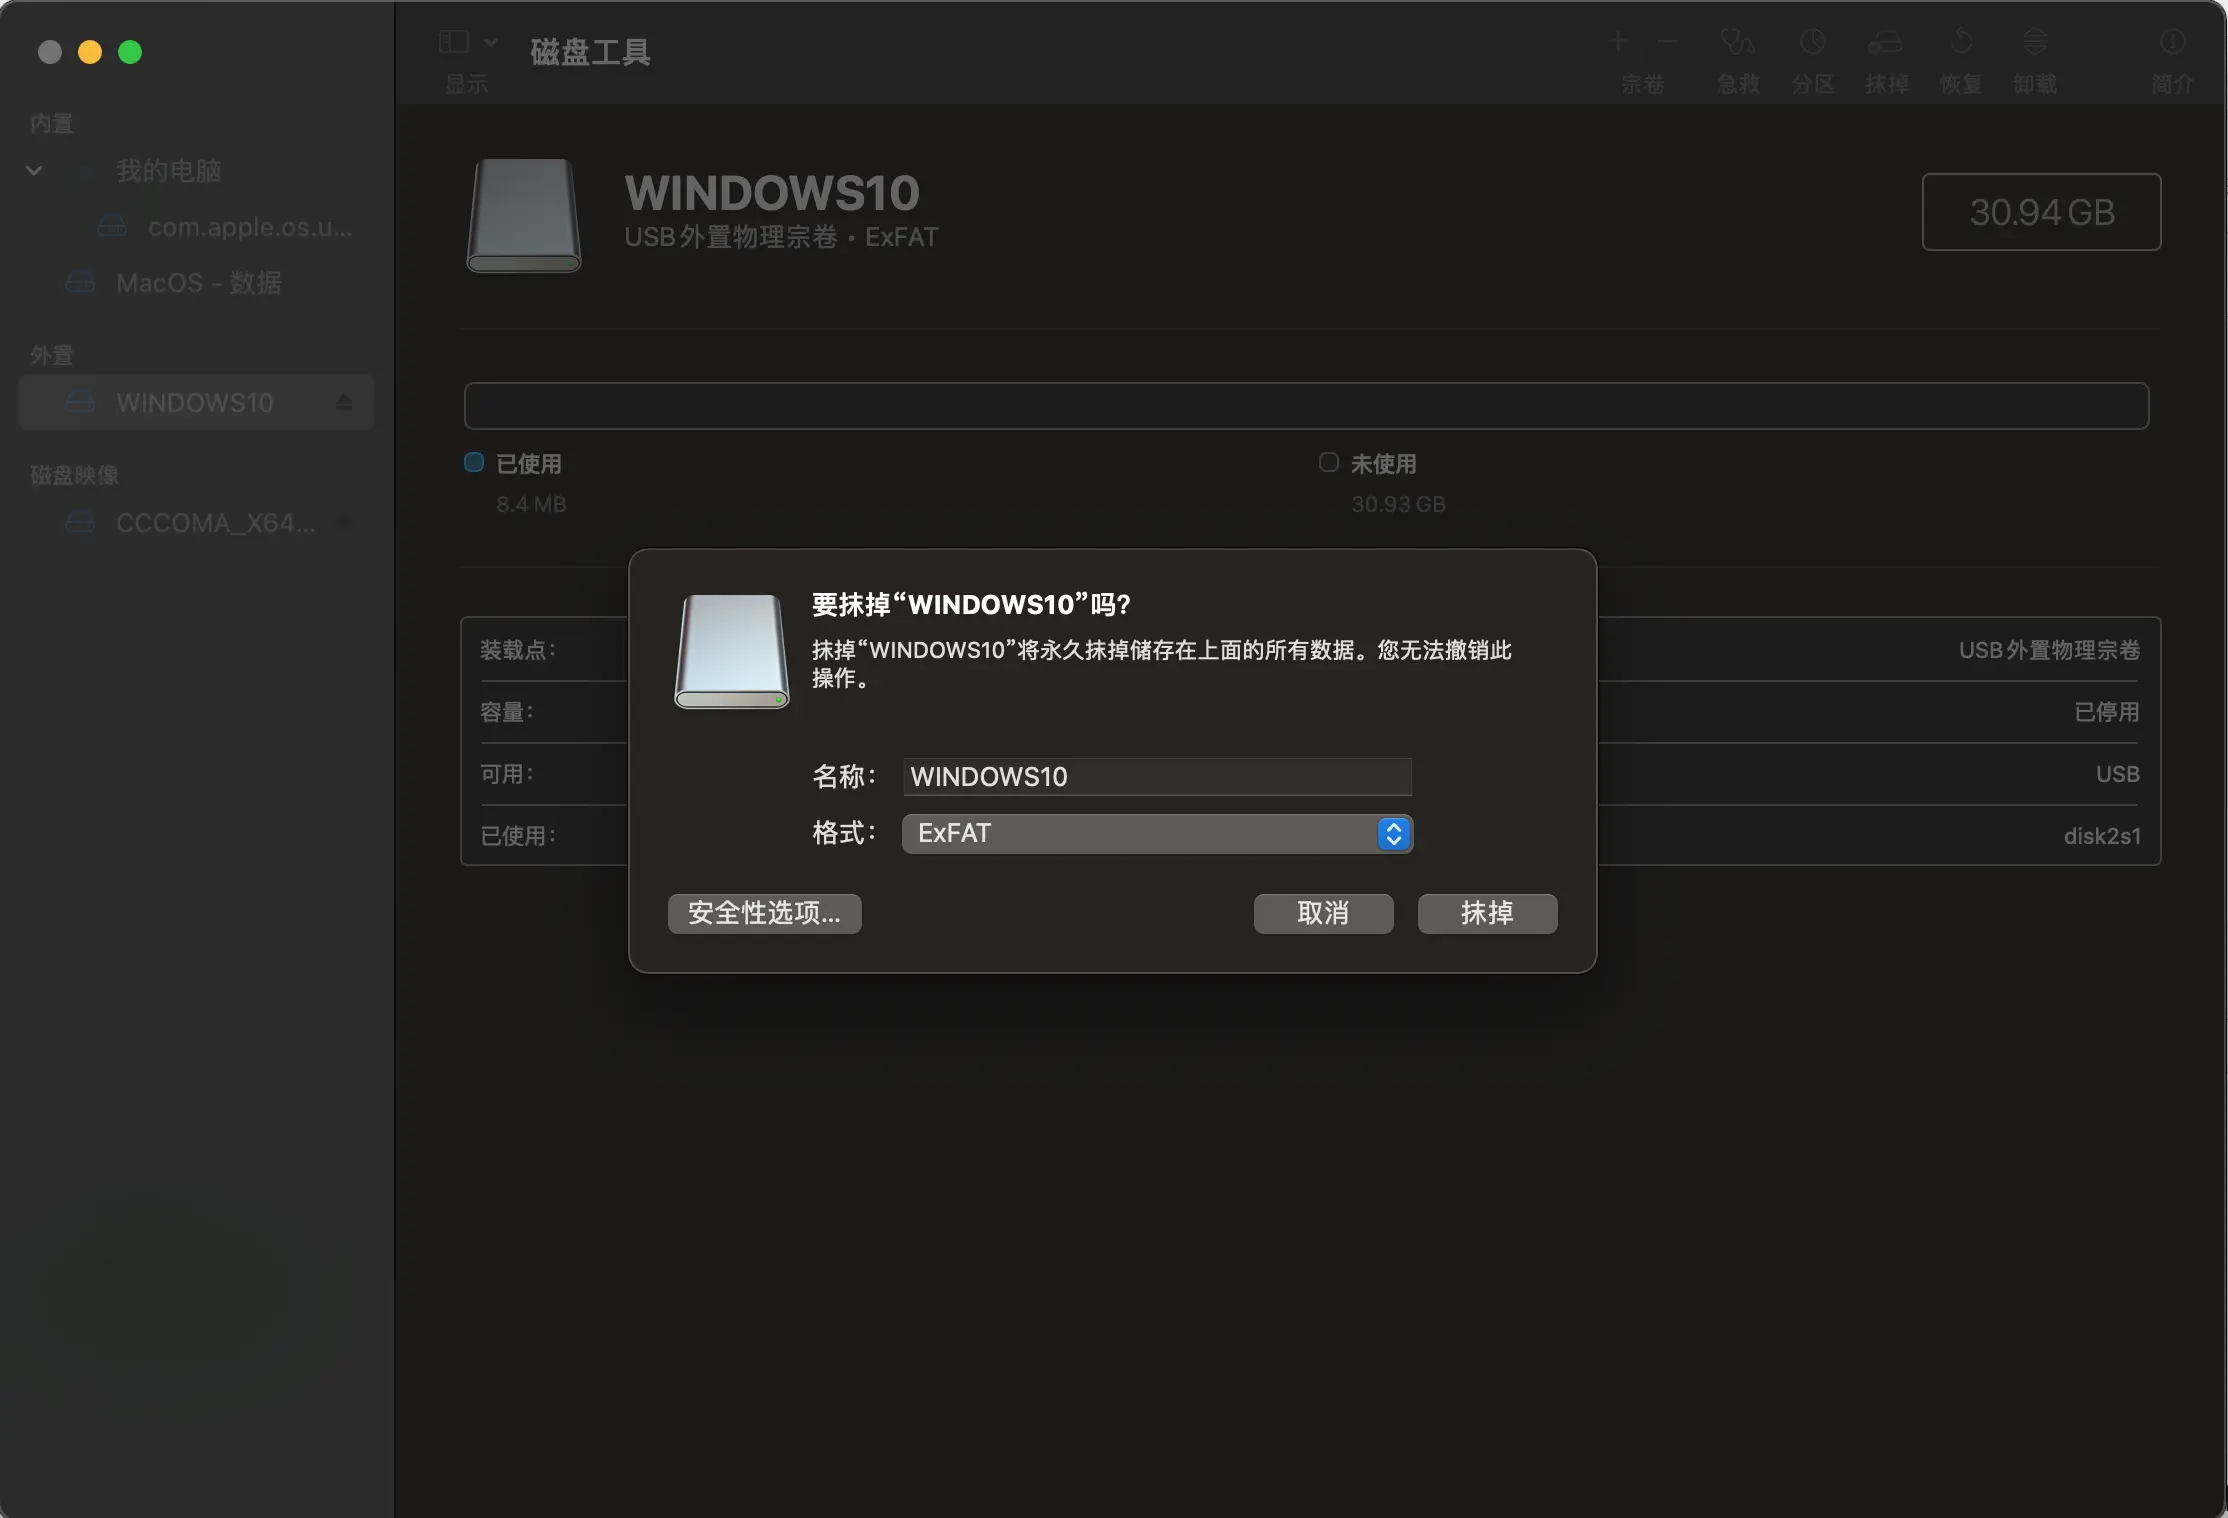
Task: Click the add volume plus icon
Action: 1618,42
